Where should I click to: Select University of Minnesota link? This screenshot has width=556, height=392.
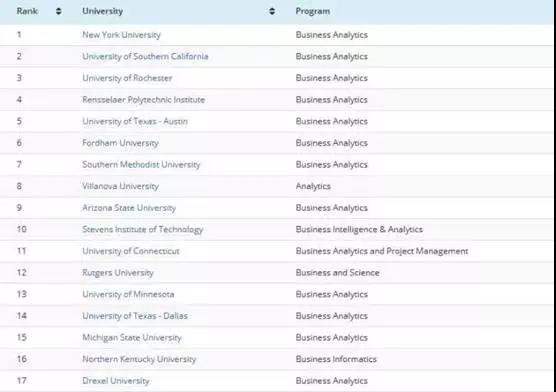128,294
